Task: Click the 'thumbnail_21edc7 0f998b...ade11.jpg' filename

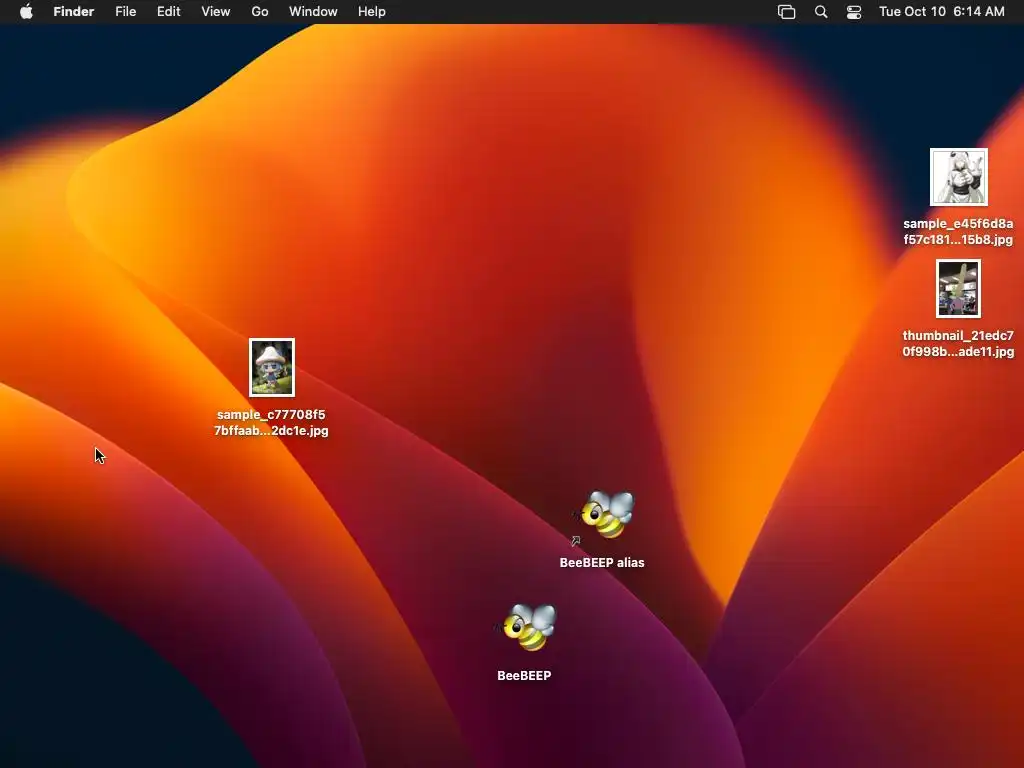Action: coord(958,344)
